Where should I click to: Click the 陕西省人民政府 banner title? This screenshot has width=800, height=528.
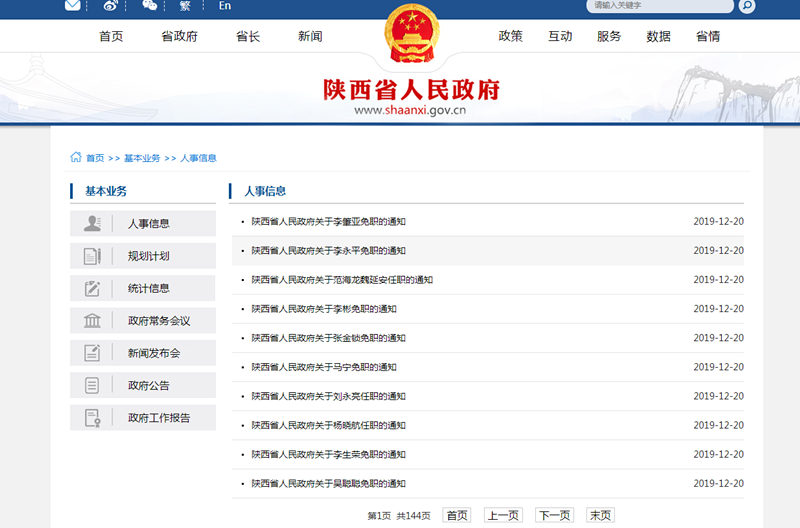pos(411,90)
